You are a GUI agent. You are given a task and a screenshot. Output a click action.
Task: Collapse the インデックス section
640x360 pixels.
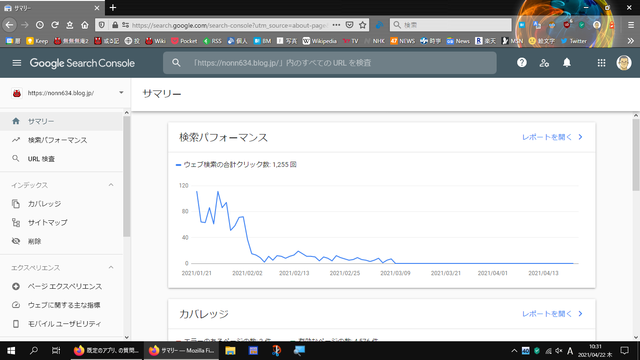click(x=111, y=185)
